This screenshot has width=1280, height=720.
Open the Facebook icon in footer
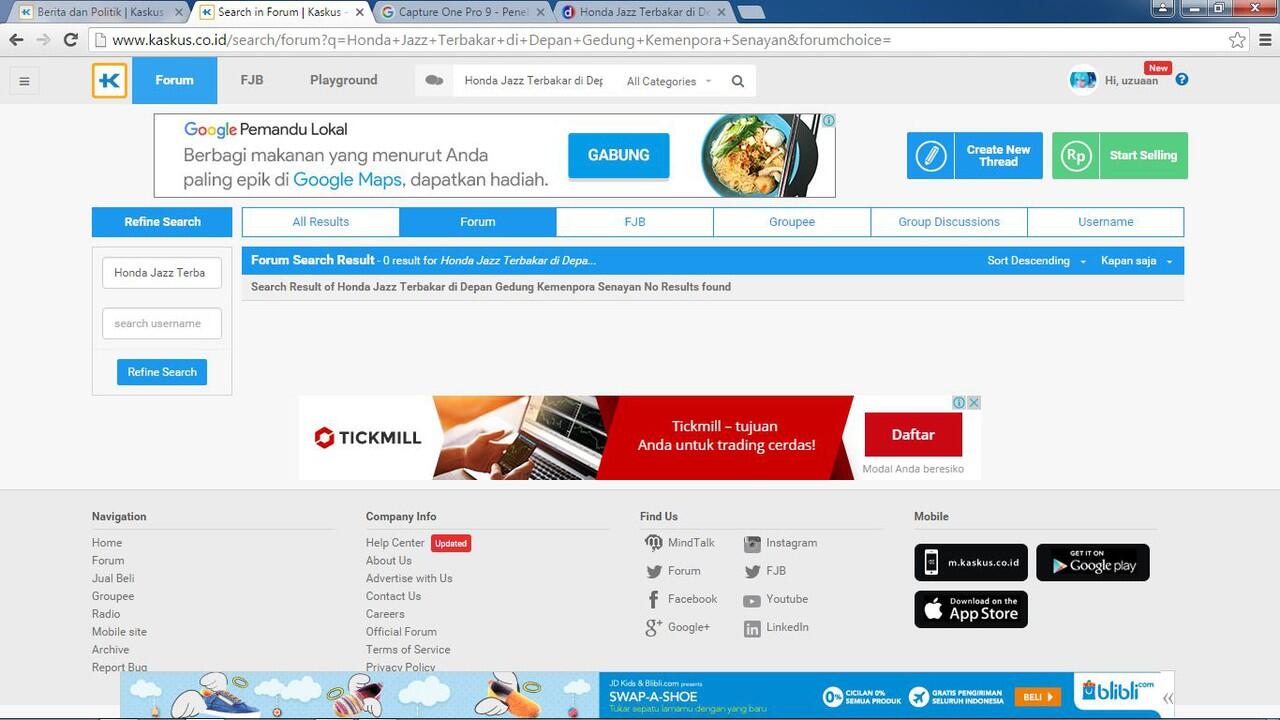653,599
